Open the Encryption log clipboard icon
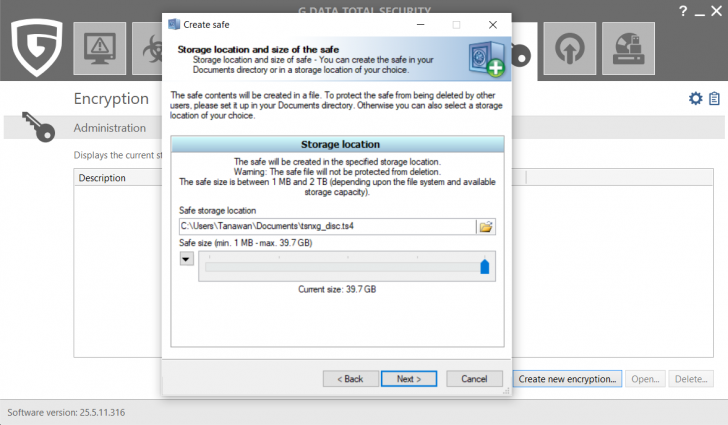Screen dimensions: 728x425 tap(714, 98)
